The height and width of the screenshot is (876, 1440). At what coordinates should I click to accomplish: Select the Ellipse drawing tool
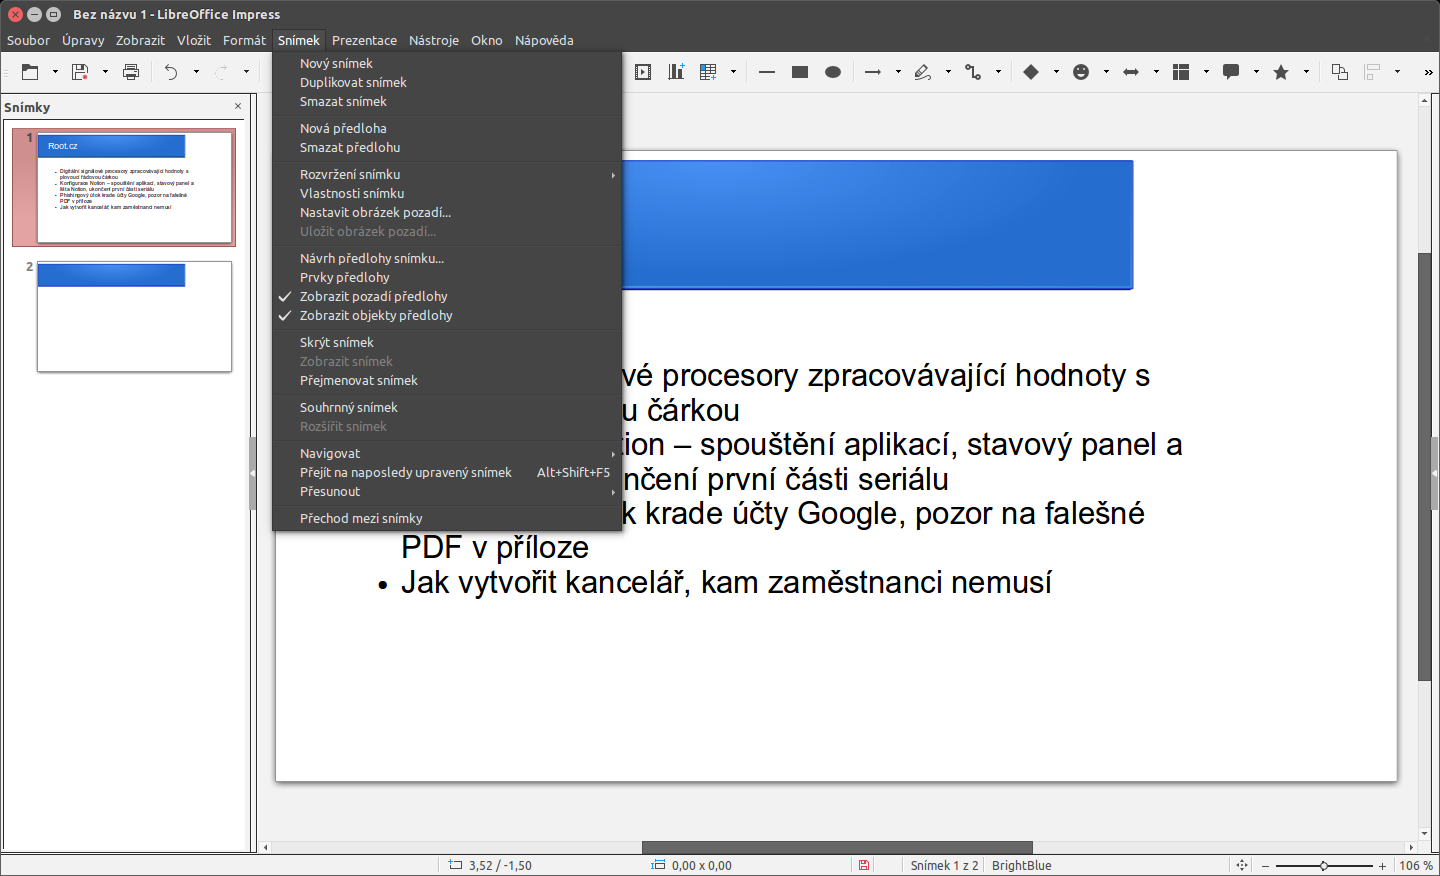833,72
